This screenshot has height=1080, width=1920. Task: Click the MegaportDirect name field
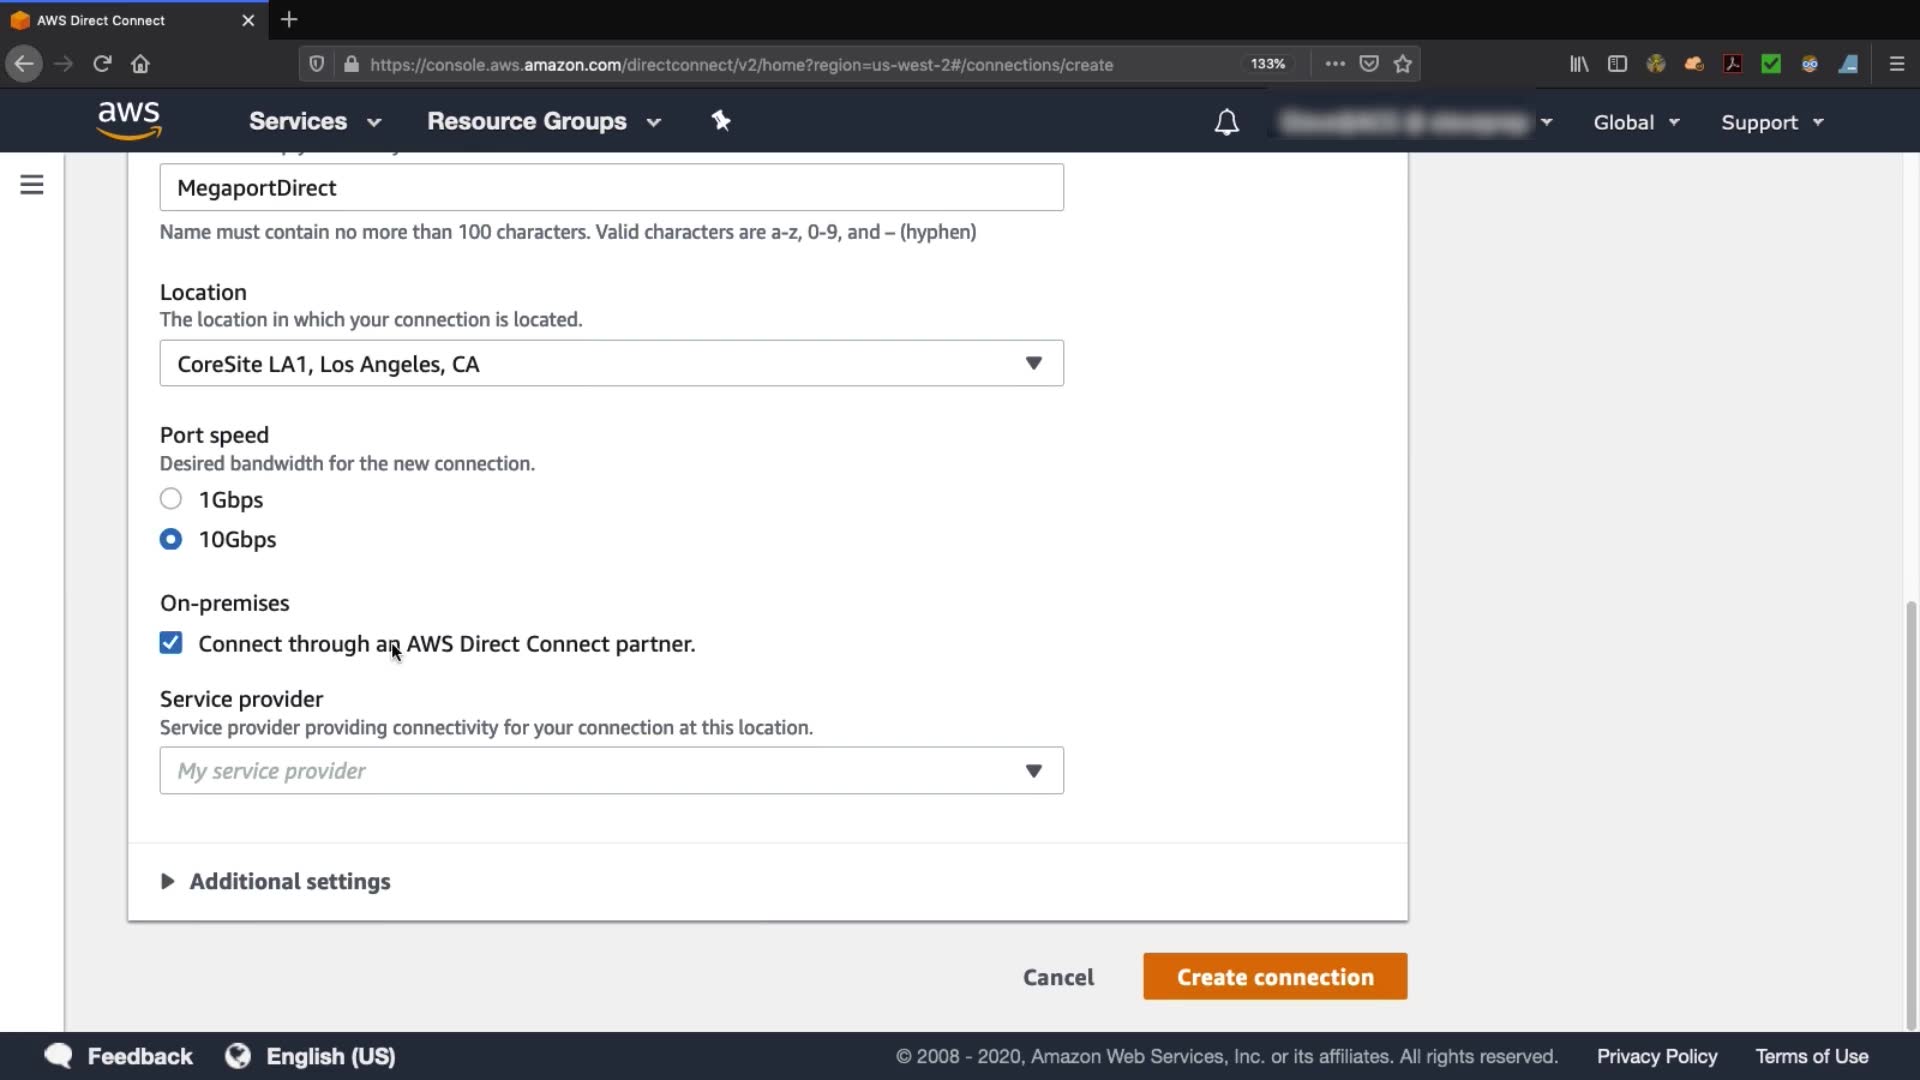[611, 188]
